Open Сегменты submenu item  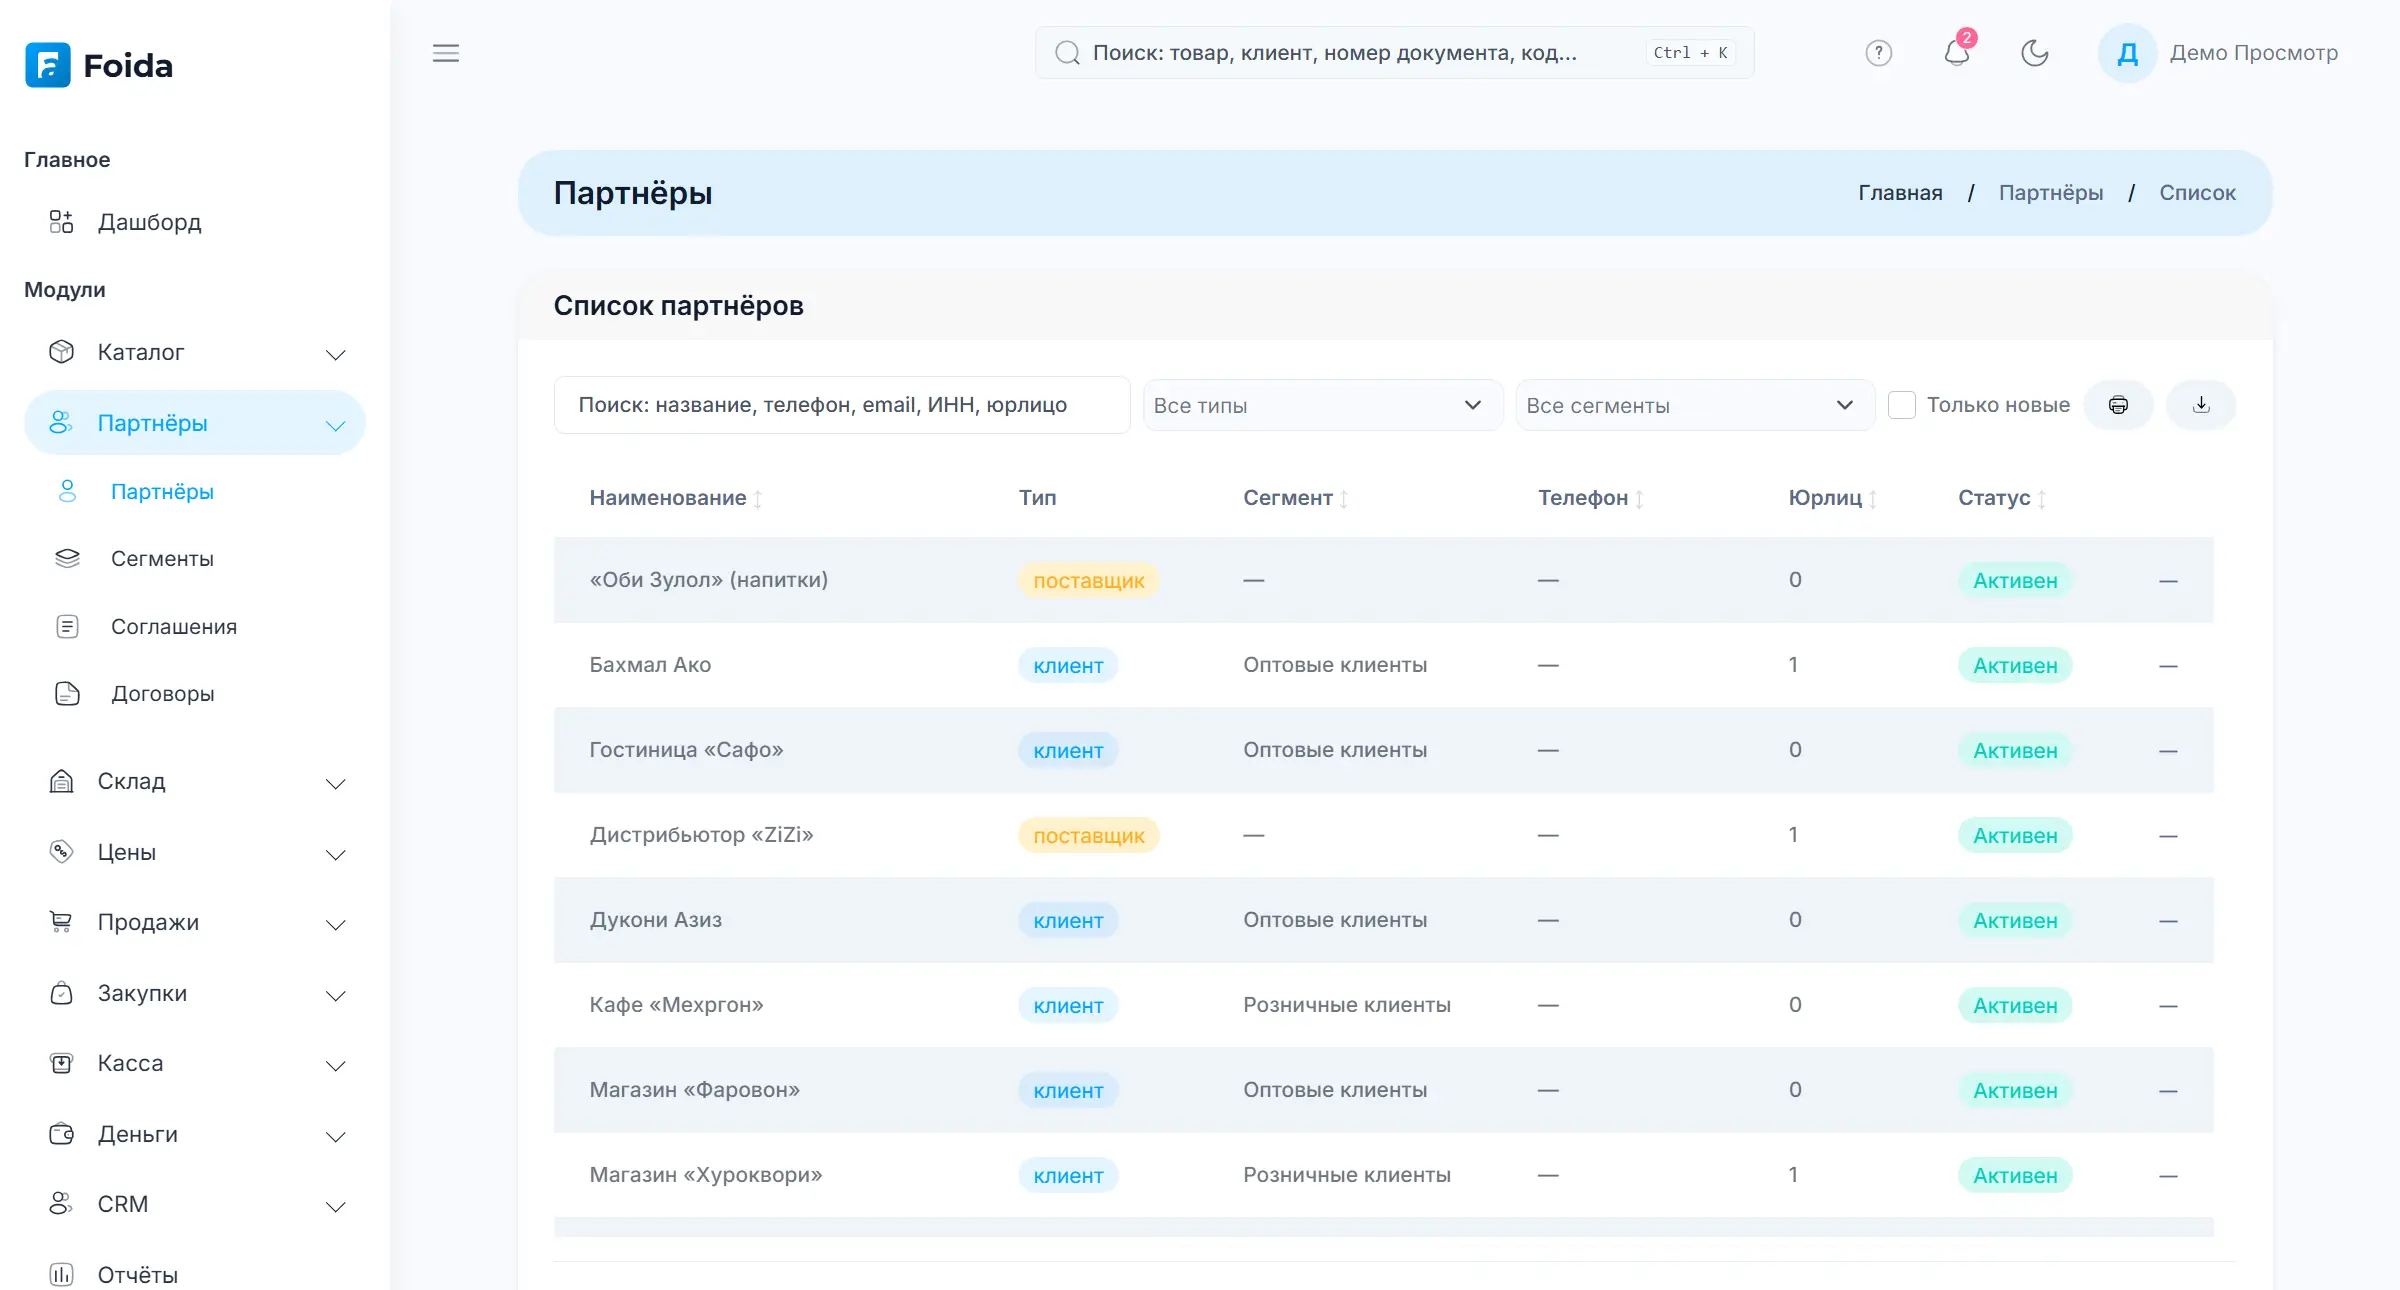[x=162, y=559]
